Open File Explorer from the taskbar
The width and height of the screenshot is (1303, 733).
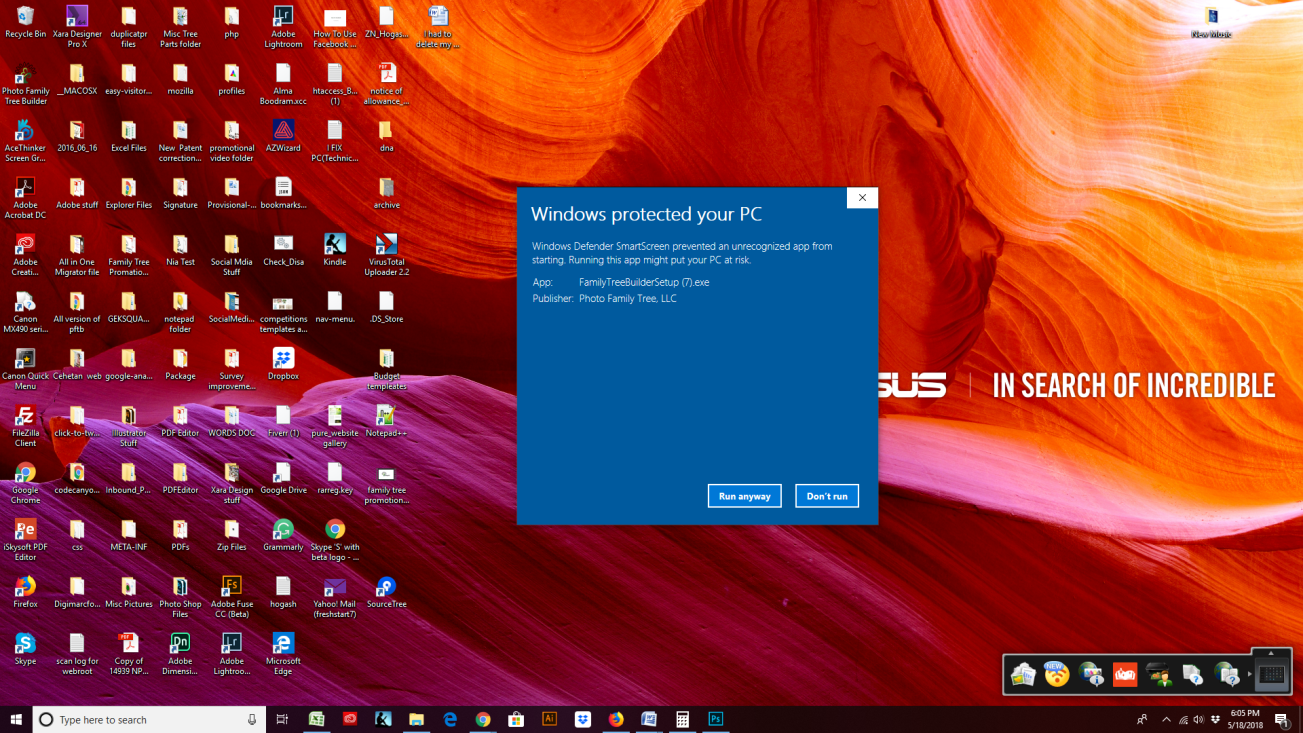tap(416, 719)
